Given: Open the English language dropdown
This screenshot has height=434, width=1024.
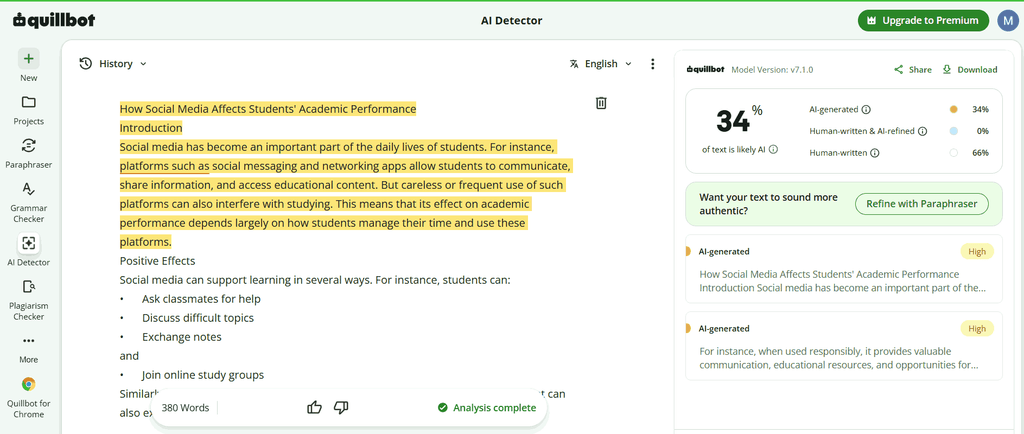Looking at the screenshot, I should click(x=601, y=64).
